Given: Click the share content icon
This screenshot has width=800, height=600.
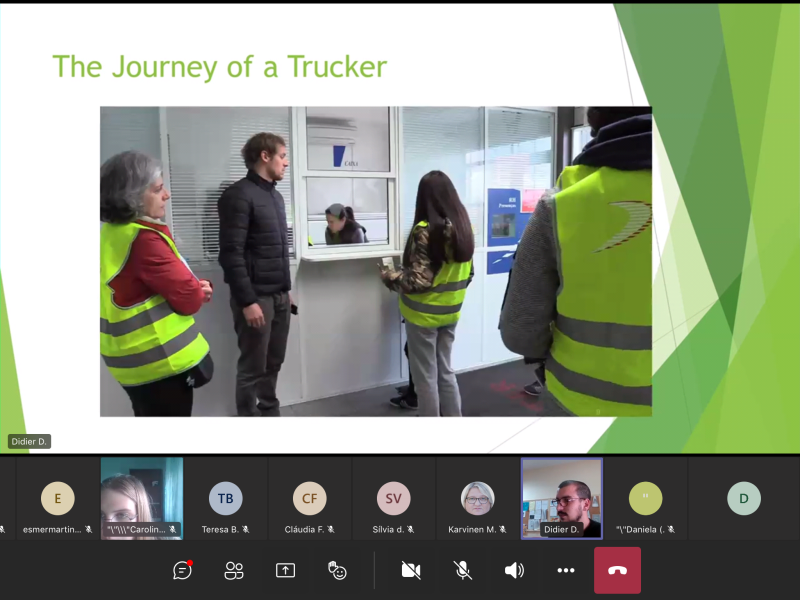Looking at the screenshot, I should pyautogui.click(x=286, y=570).
